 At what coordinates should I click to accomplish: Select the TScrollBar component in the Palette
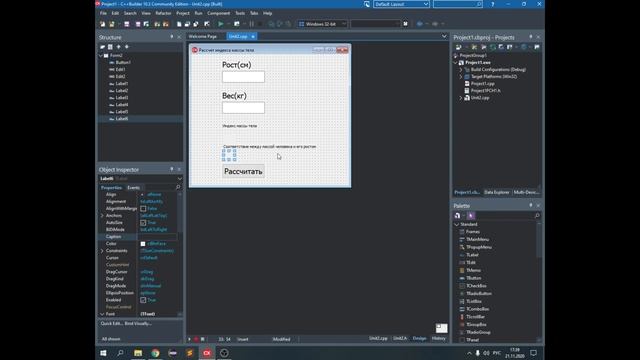point(475,317)
